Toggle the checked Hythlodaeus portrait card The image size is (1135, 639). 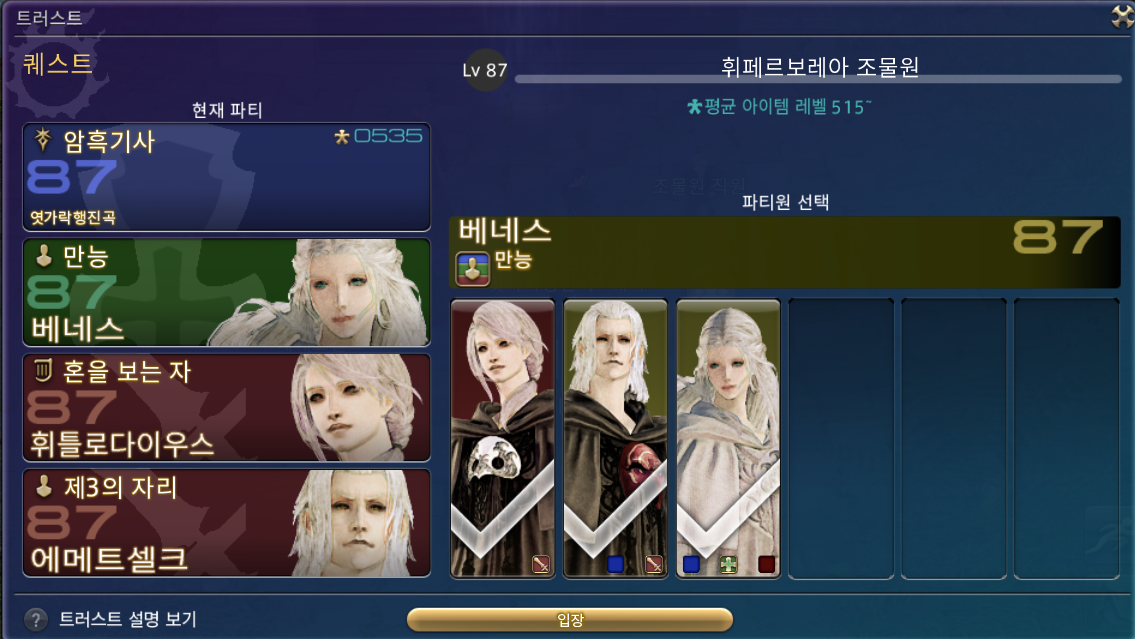coord(503,439)
